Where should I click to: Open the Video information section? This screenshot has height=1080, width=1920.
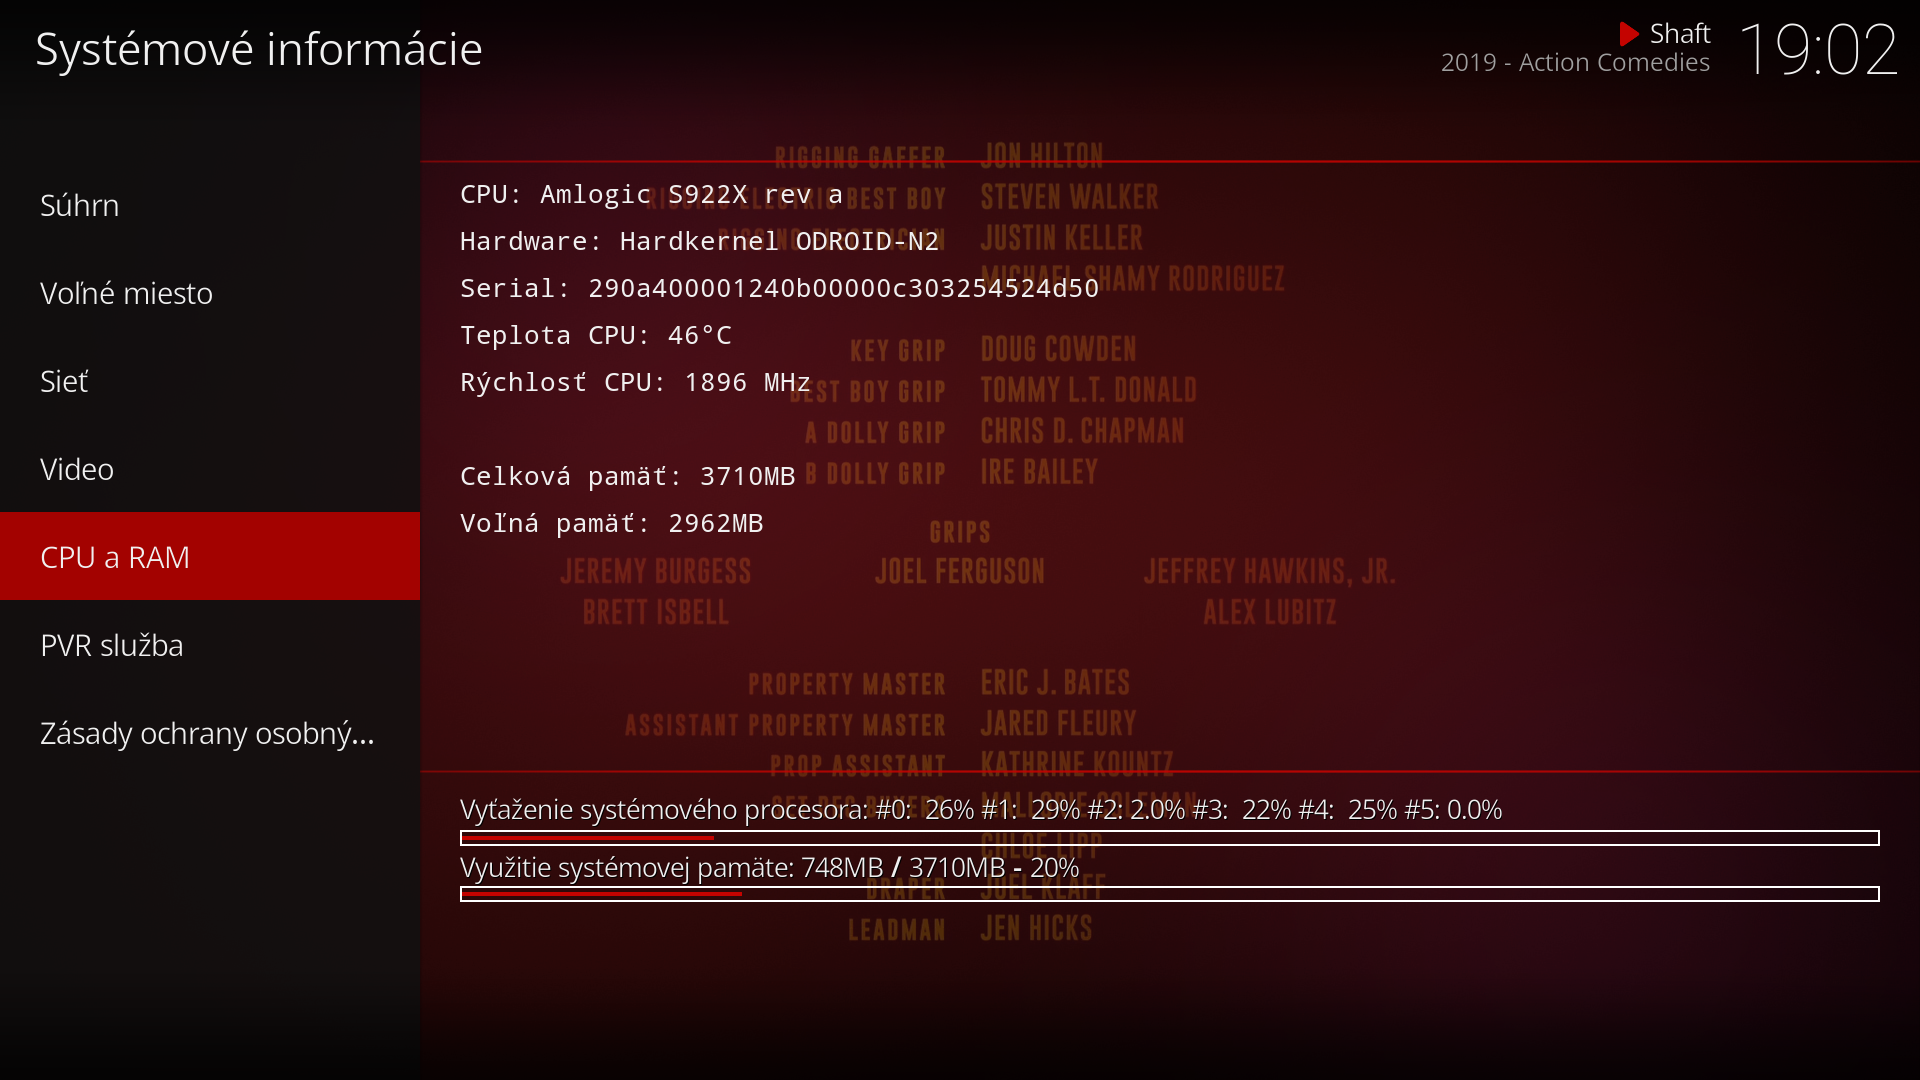[x=77, y=469]
